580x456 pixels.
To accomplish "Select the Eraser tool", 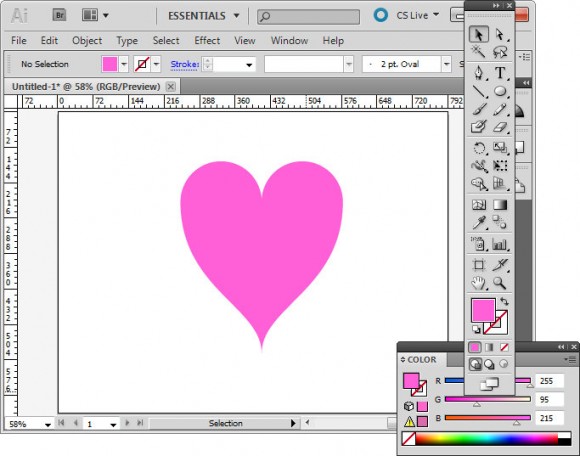I will (x=500, y=127).
